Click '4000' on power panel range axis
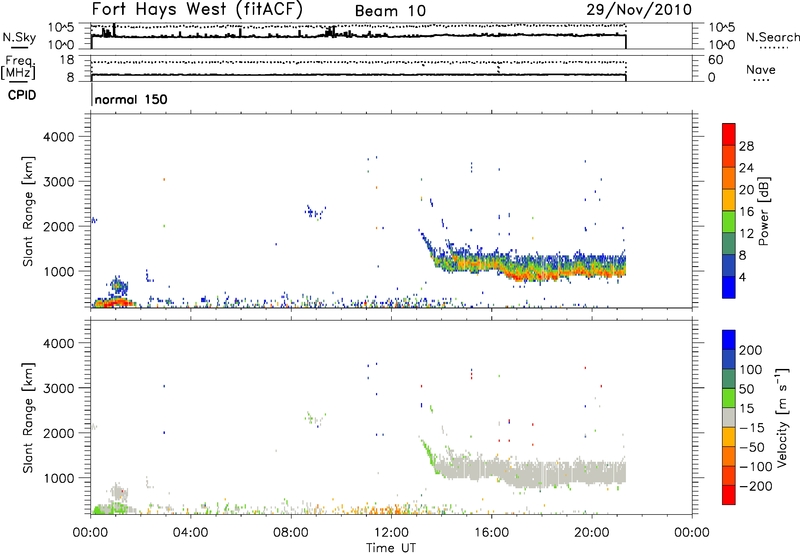The width and height of the screenshot is (800, 554). [59, 137]
